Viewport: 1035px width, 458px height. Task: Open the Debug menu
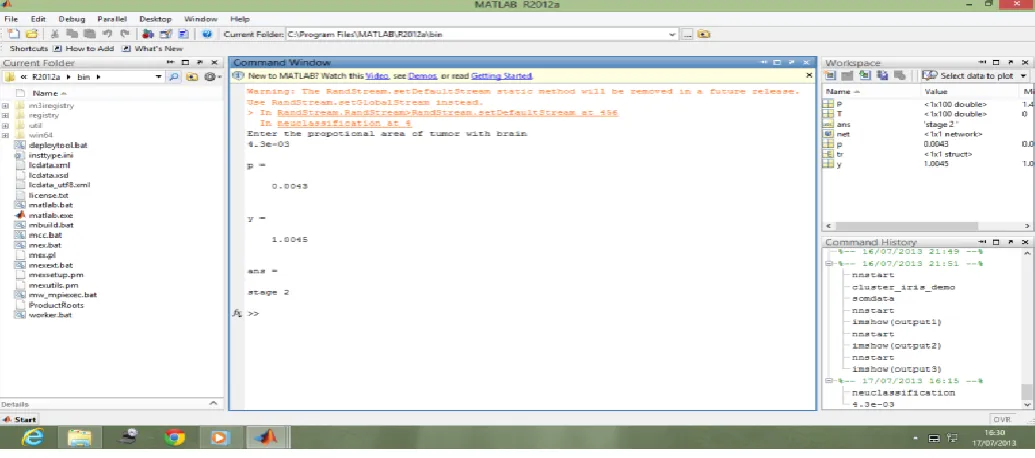click(71, 19)
